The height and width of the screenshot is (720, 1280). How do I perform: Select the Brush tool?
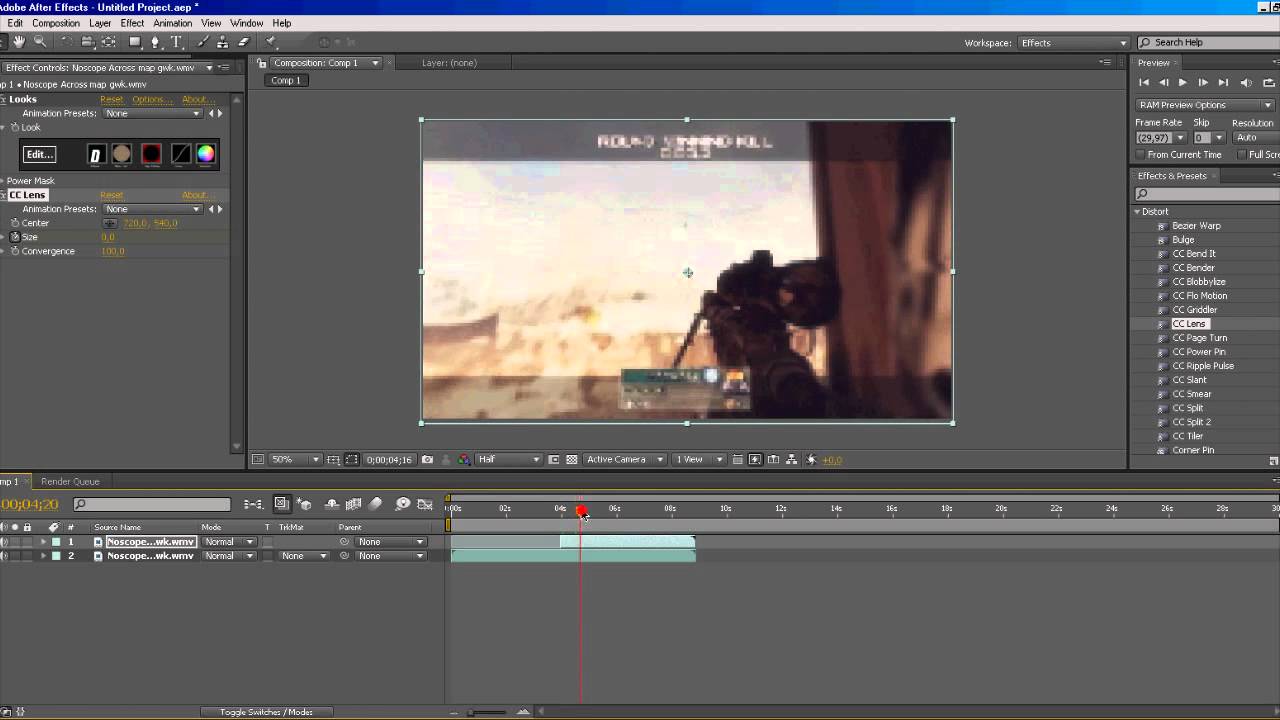pos(203,42)
